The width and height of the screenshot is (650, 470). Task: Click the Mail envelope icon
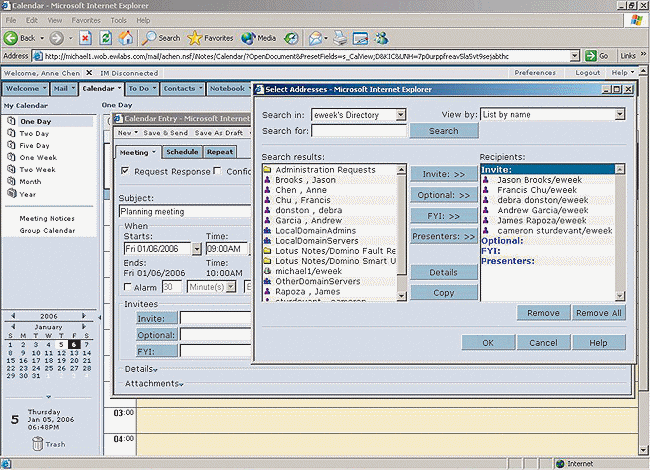(315, 38)
